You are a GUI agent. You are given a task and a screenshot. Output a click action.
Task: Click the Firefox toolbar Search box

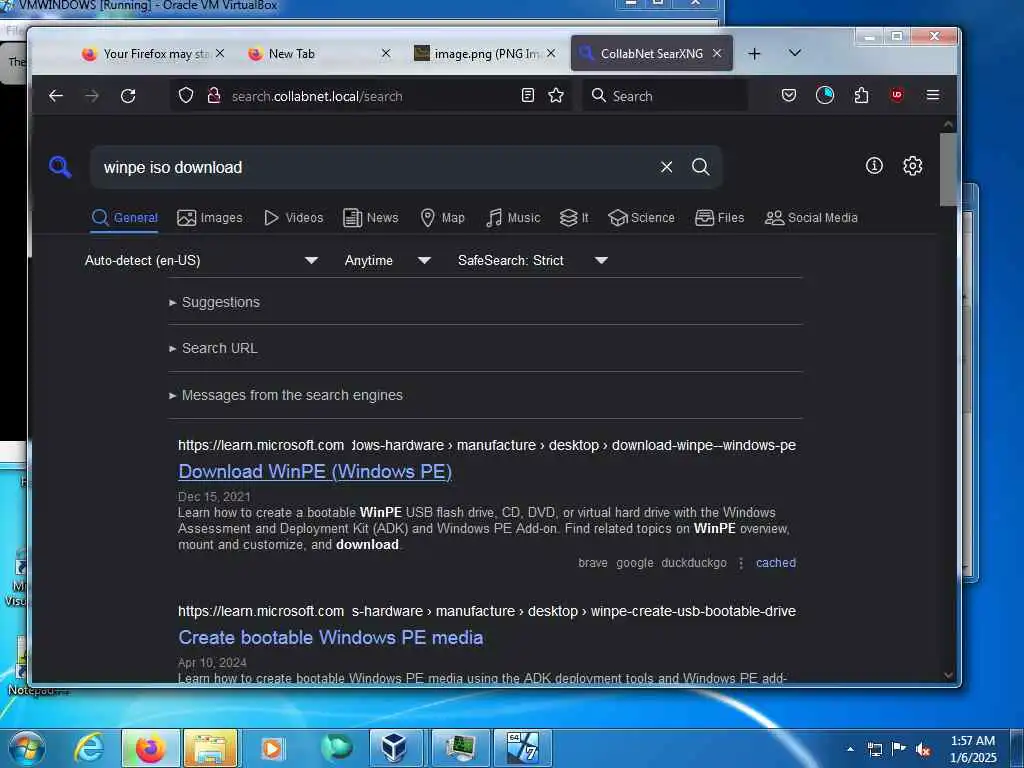click(x=665, y=96)
